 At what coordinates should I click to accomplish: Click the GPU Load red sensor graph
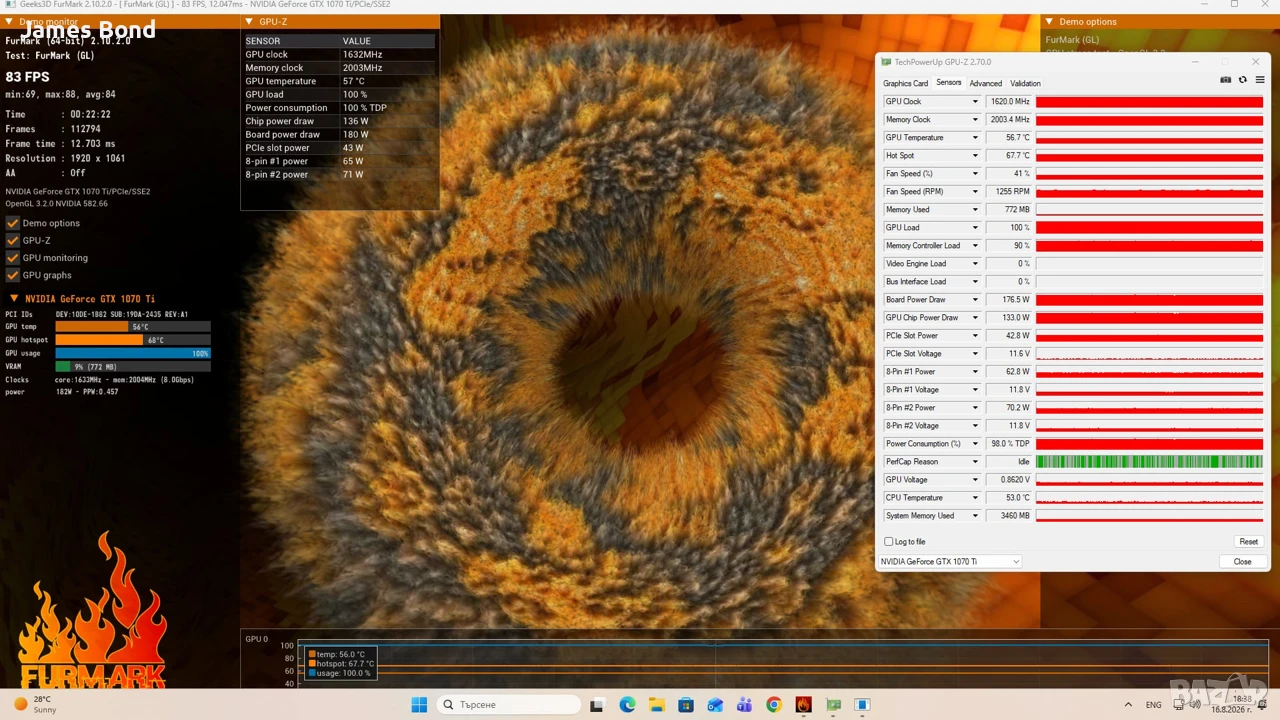tap(1149, 228)
